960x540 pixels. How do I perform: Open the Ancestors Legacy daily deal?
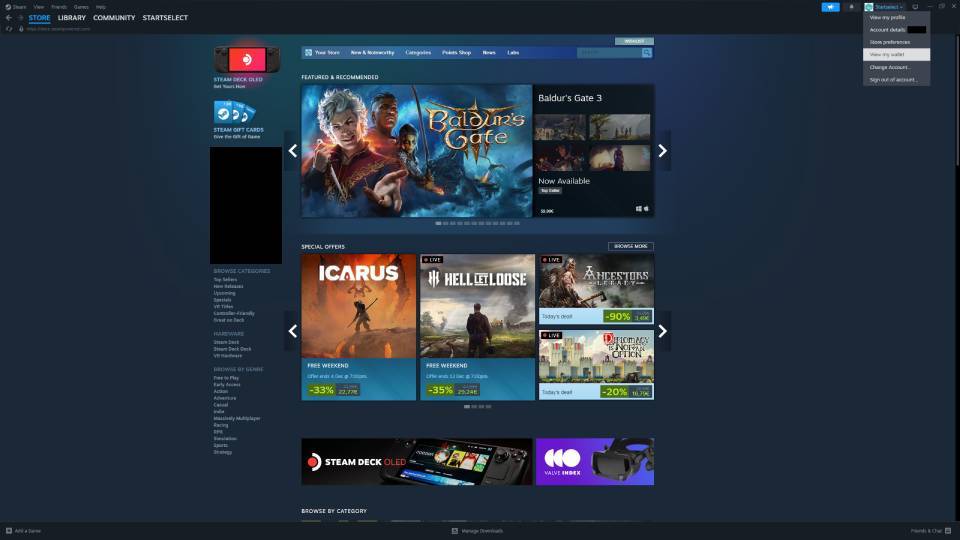[x=596, y=289]
